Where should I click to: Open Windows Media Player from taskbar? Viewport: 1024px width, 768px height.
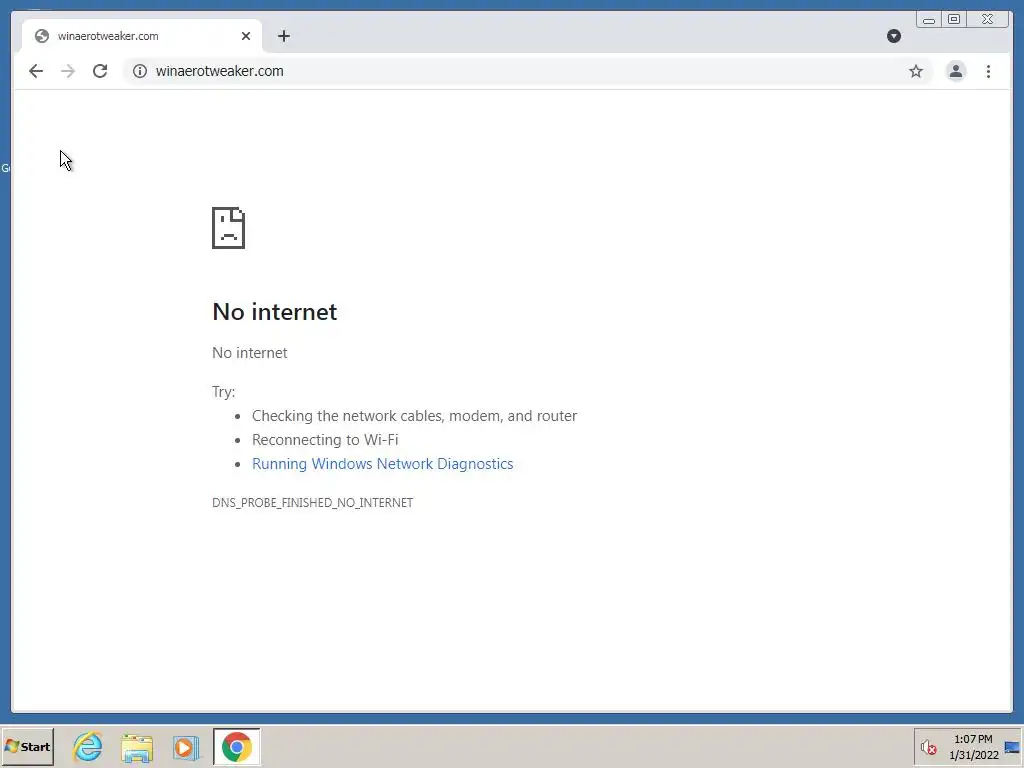pos(186,747)
